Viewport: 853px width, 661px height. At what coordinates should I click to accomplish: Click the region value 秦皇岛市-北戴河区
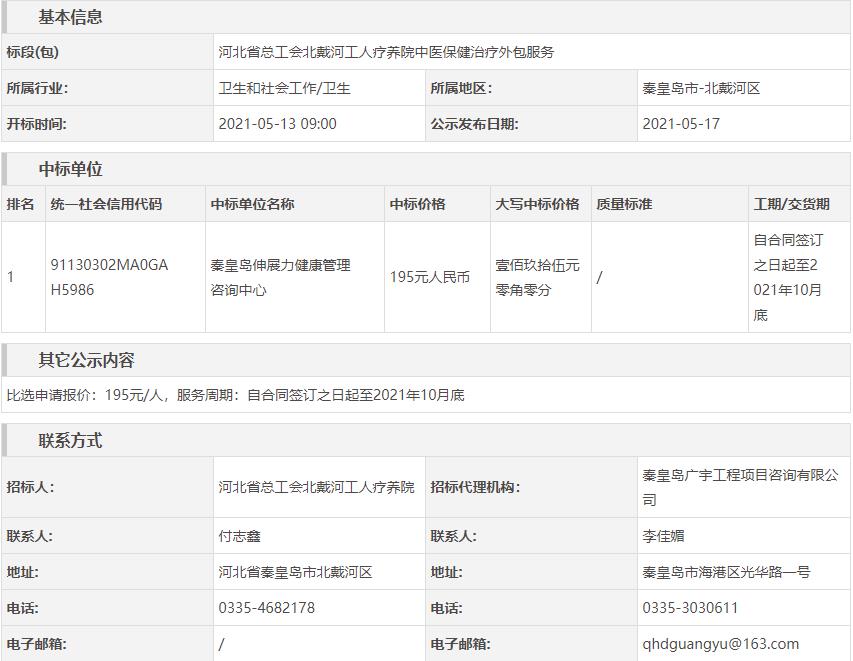701,88
